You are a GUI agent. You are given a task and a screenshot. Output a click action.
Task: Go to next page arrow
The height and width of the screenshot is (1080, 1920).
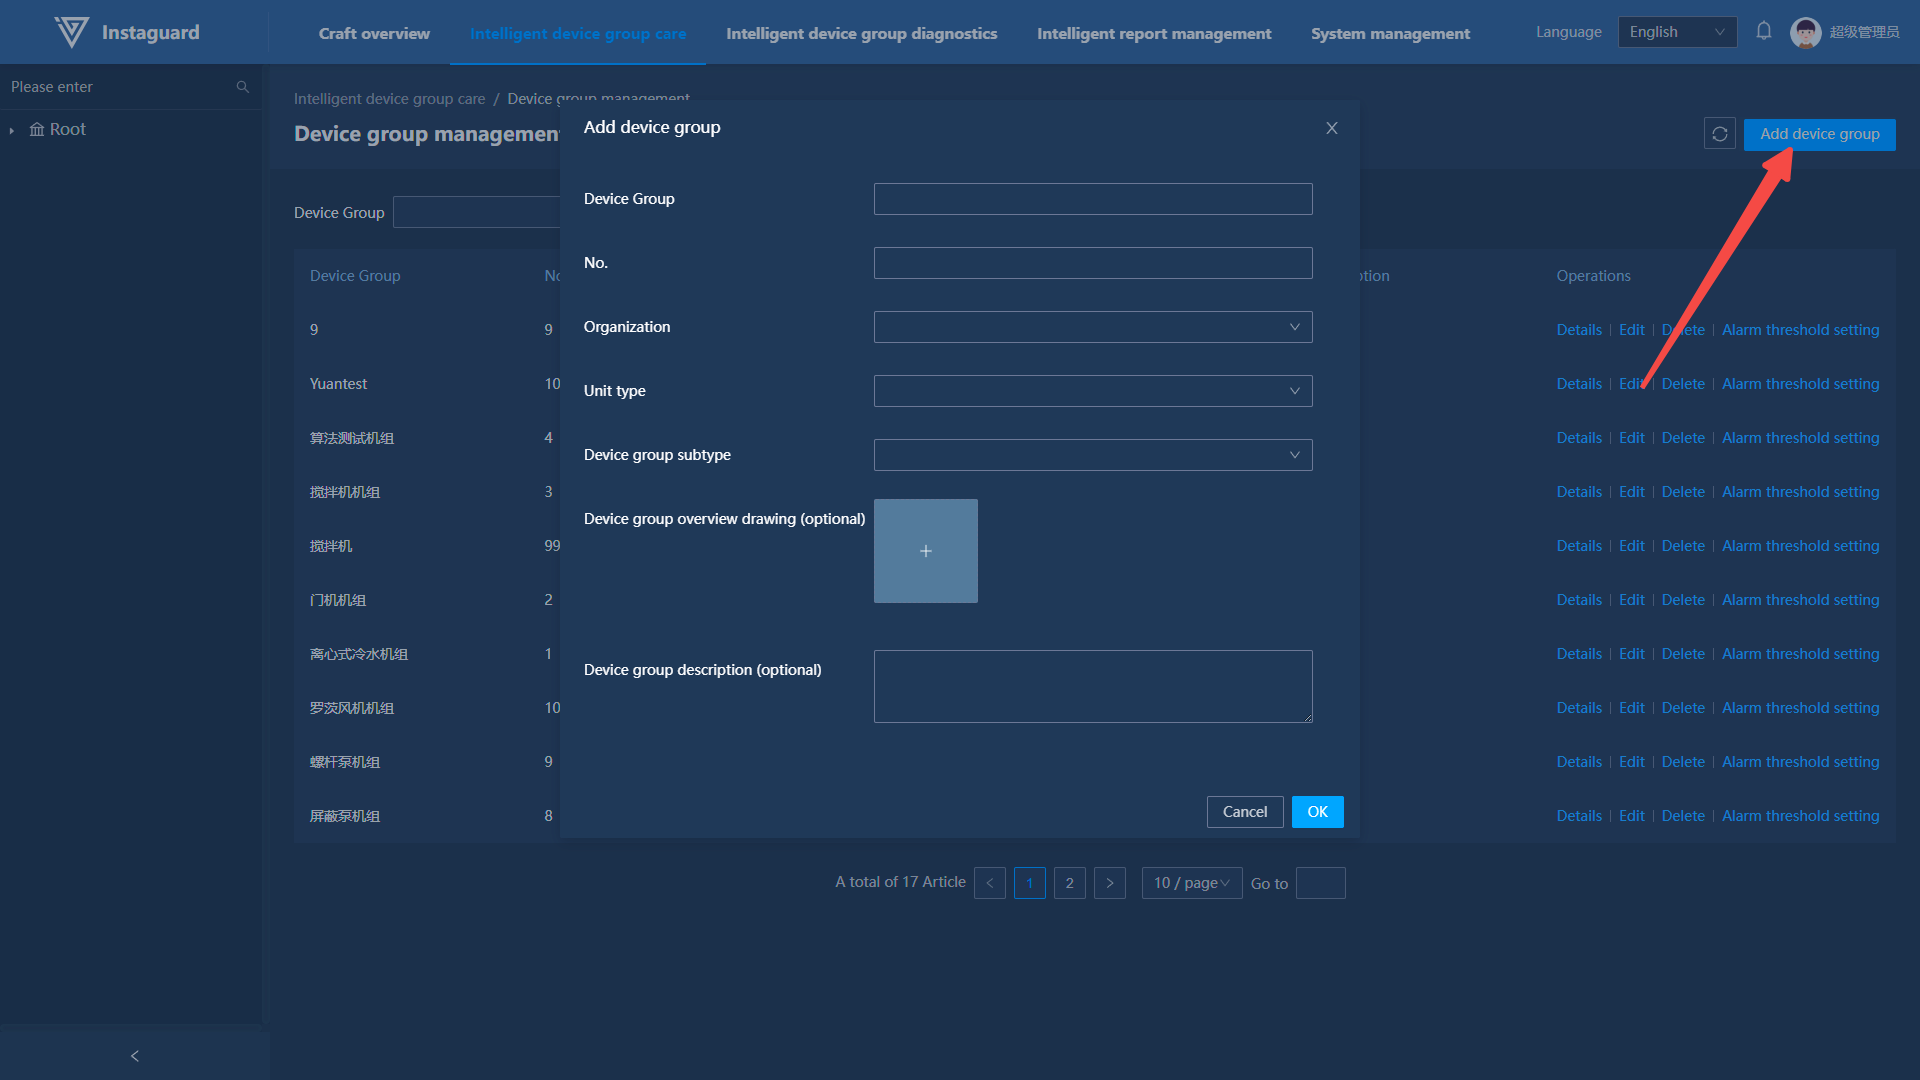(1110, 883)
